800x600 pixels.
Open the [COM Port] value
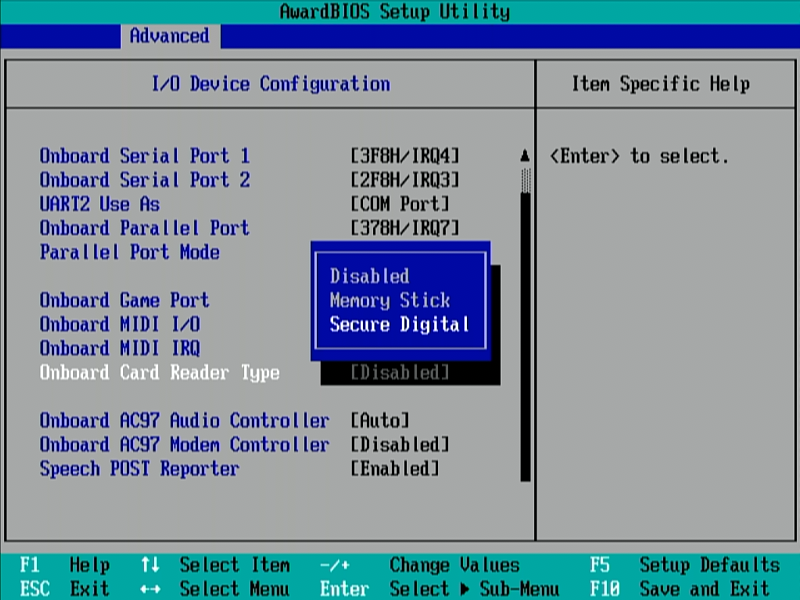coord(400,204)
